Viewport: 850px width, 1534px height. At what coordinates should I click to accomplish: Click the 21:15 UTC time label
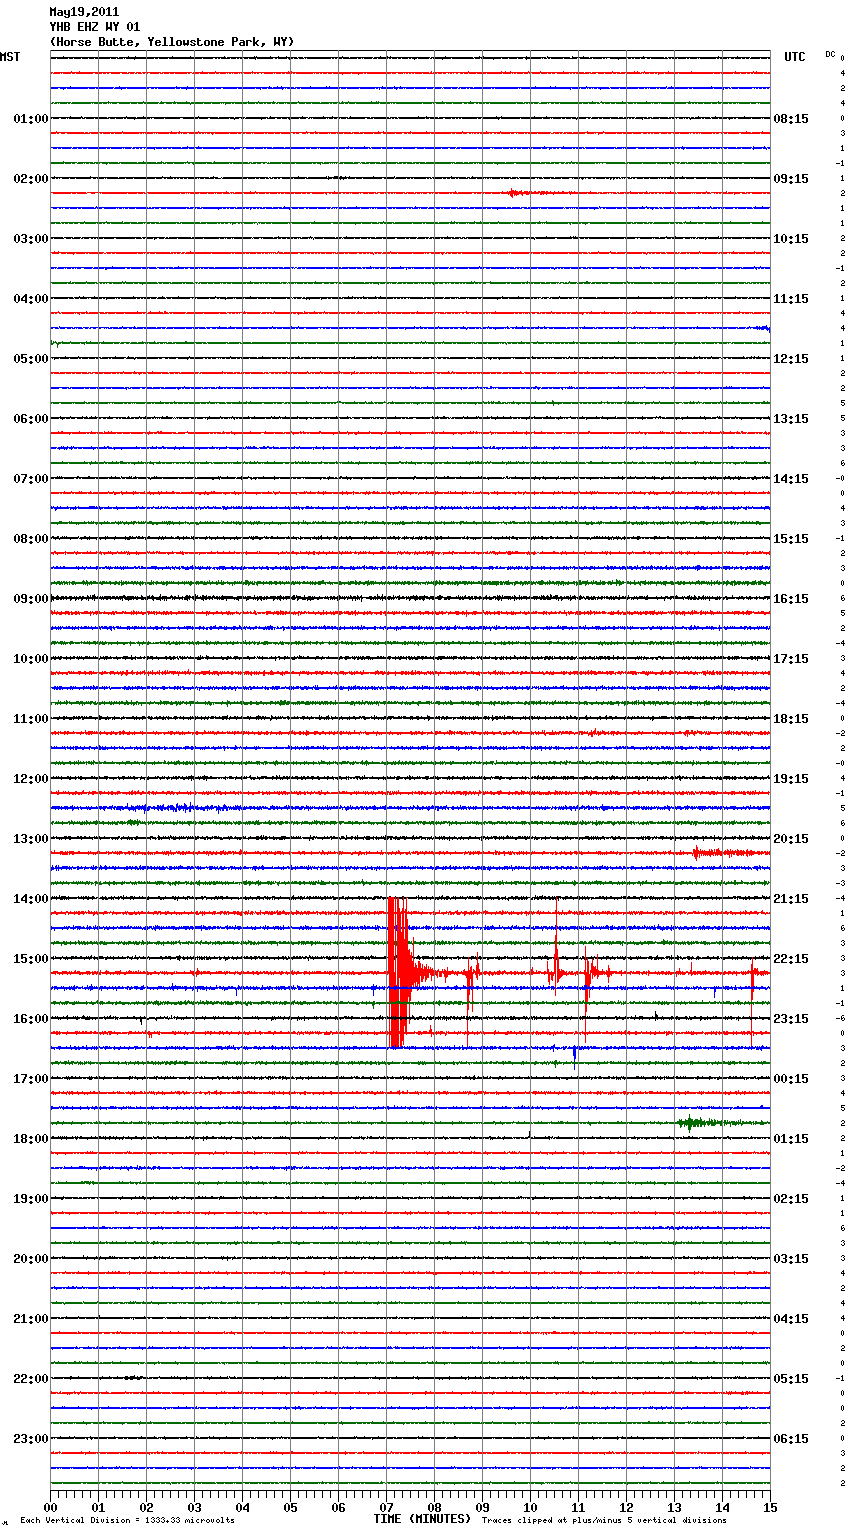tap(791, 899)
